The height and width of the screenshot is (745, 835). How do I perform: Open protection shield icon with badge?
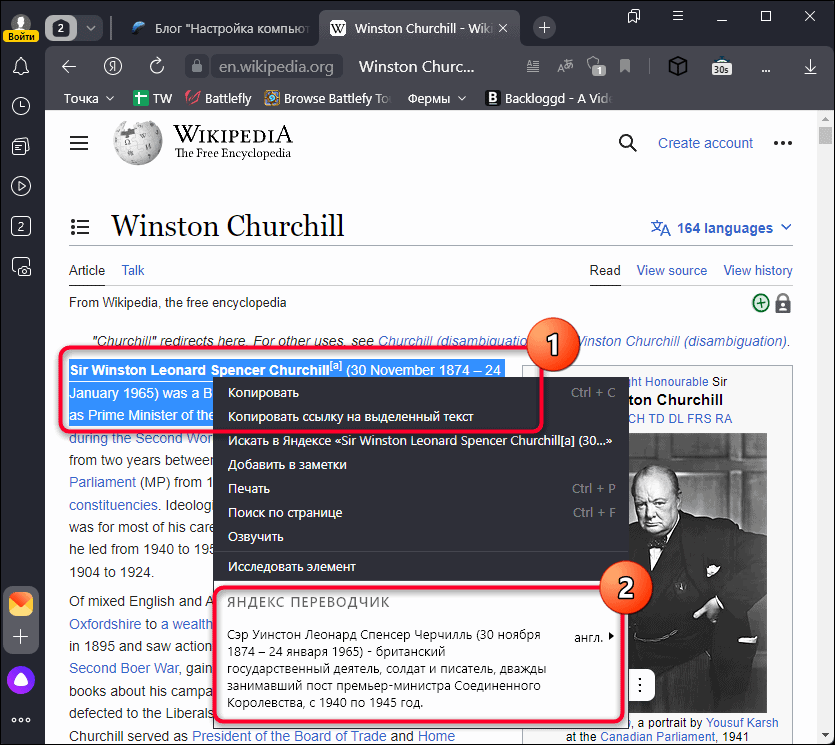click(596, 67)
